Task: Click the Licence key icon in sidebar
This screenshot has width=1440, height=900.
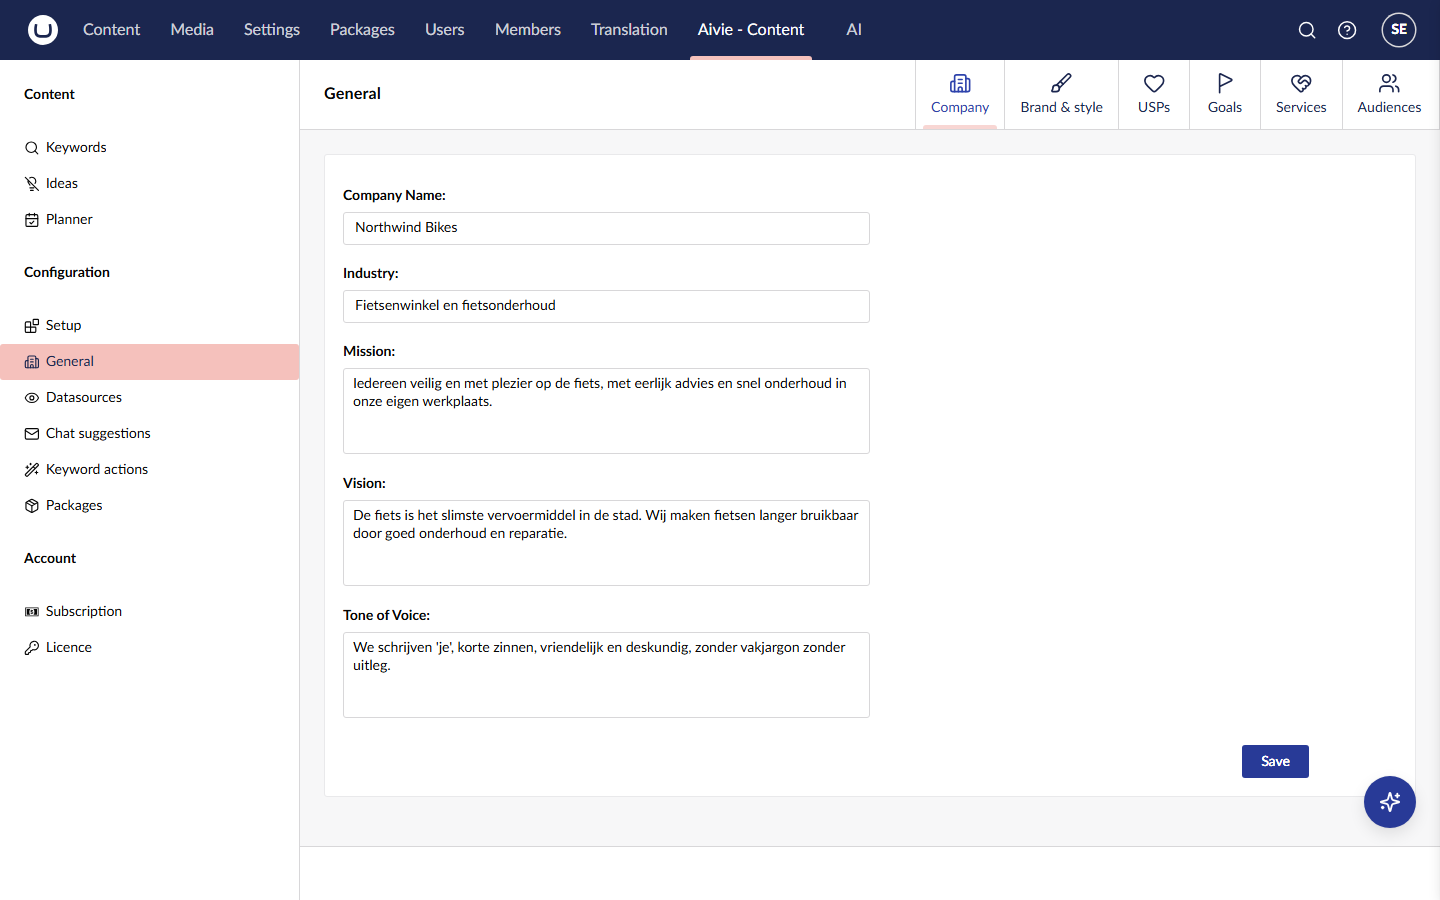Action: pyautogui.click(x=32, y=648)
